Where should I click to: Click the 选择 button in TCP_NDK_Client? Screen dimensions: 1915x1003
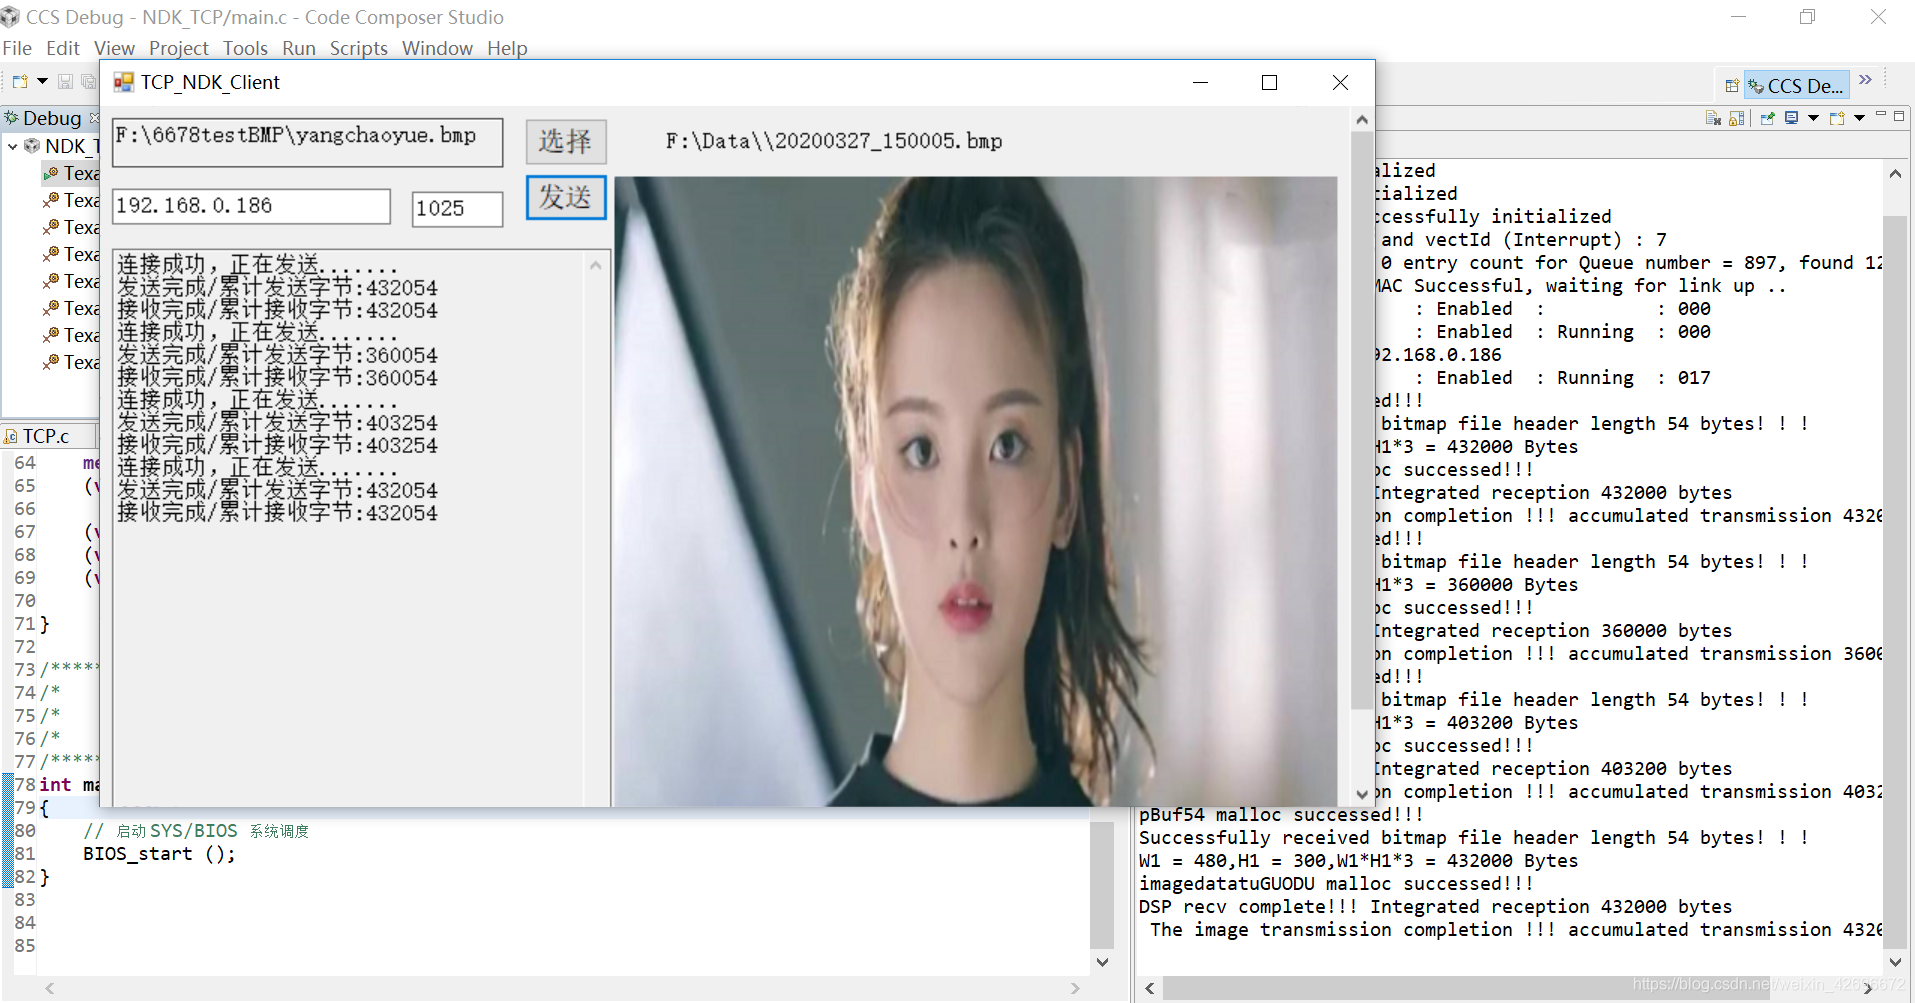coord(566,141)
